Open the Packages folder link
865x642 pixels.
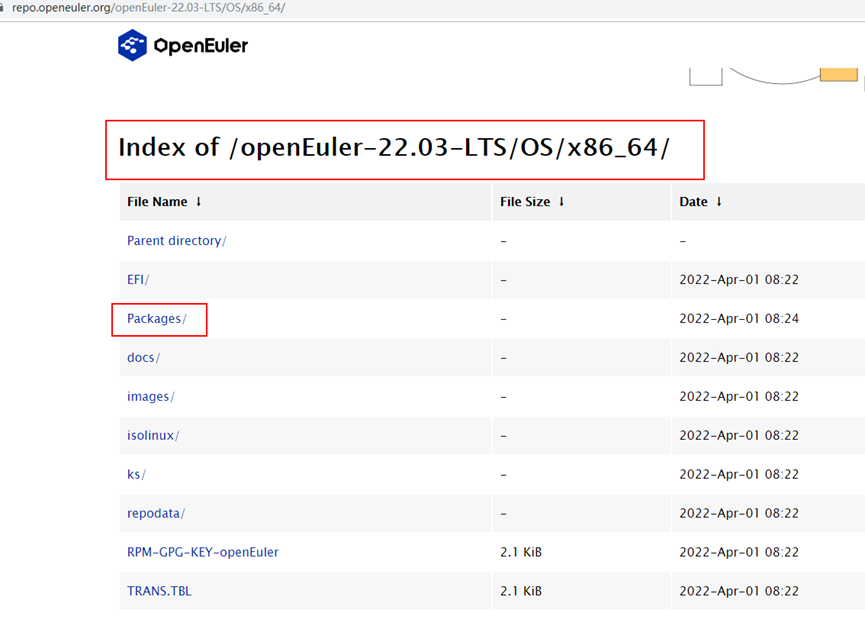click(157, 319)
